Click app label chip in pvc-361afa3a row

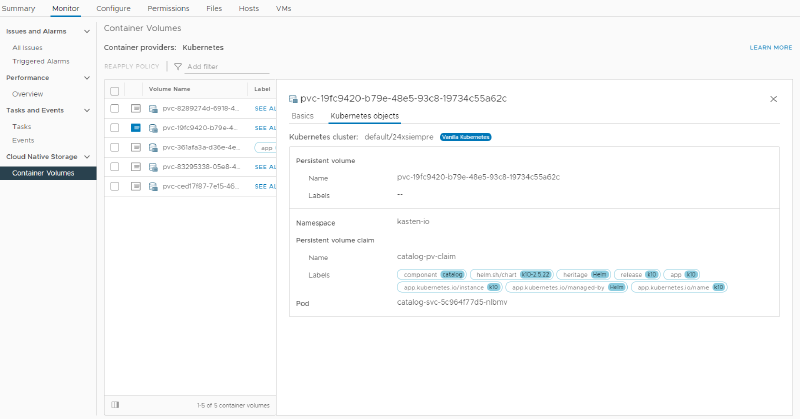pyautogui.click(x=265, y=147)
